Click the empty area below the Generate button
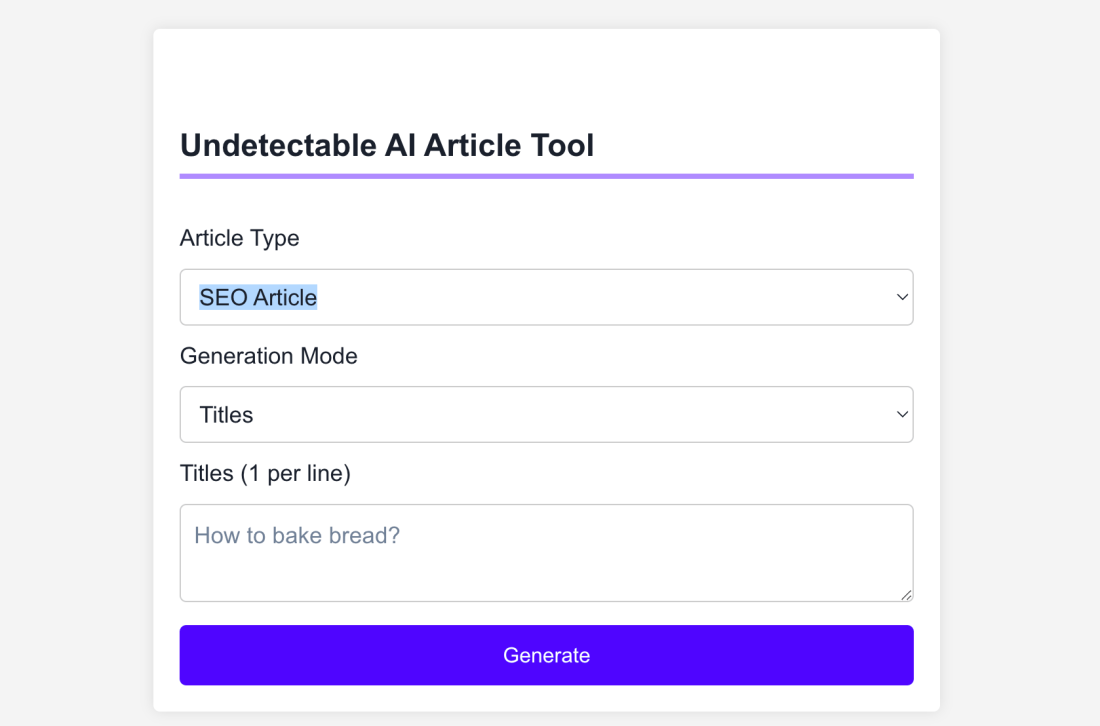This screenshot has height=726, width=1100. tap(546, 700)
